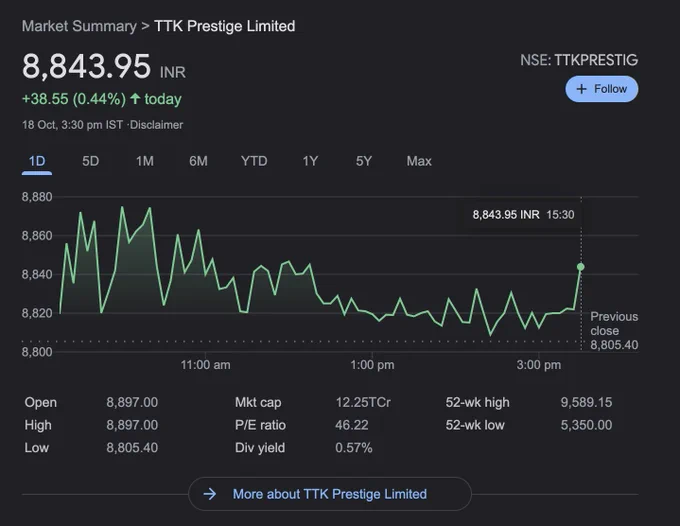Click the Mkt cap value 12.25TCr

363,402
